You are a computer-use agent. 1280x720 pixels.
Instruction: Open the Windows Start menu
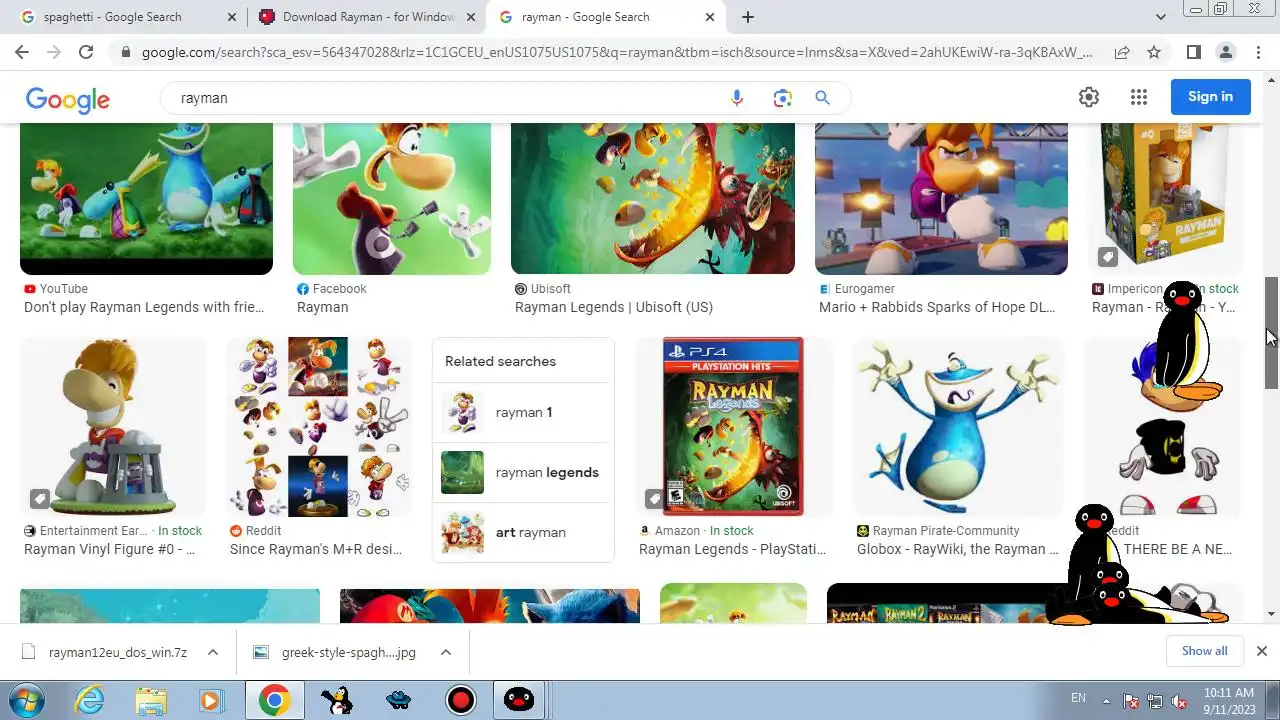(x=27, y=700)
